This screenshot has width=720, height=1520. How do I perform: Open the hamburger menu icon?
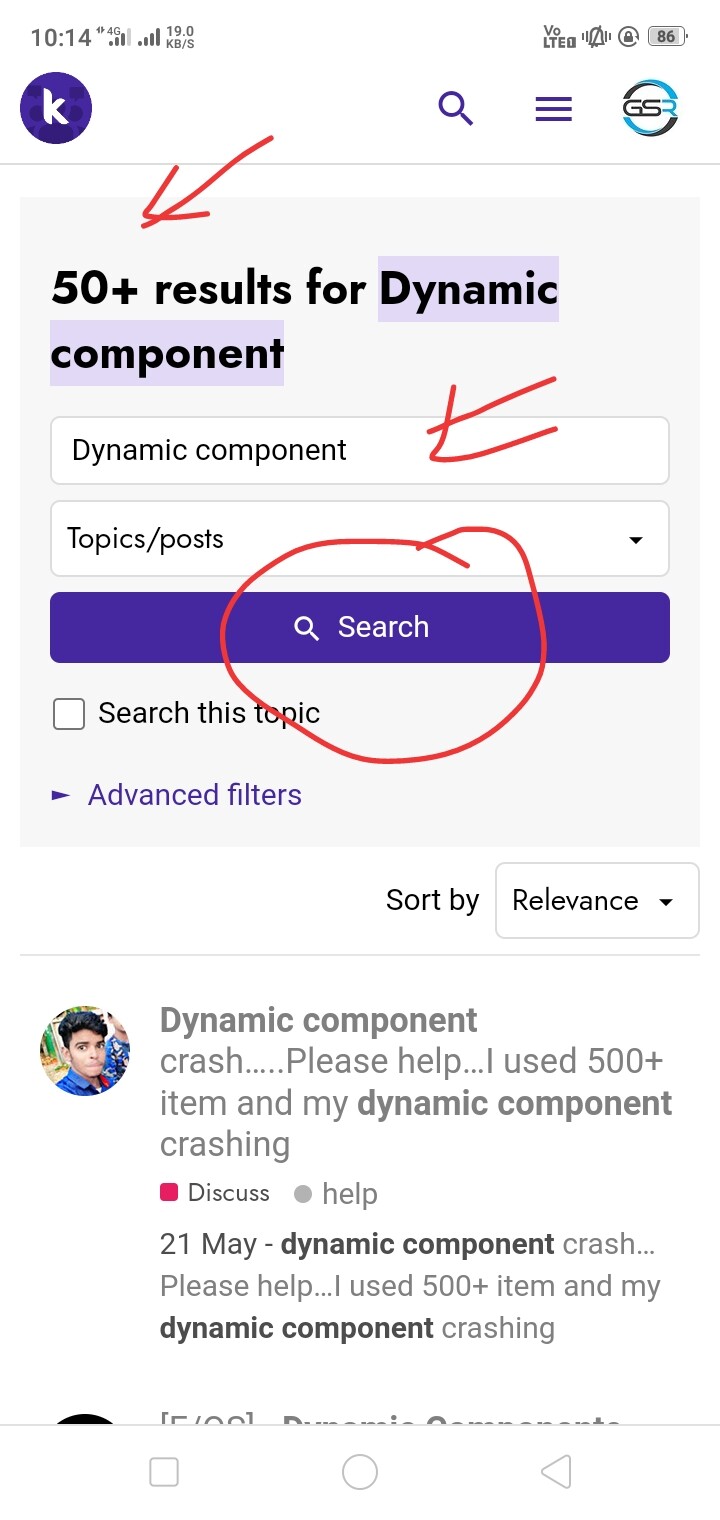point(553,109)
